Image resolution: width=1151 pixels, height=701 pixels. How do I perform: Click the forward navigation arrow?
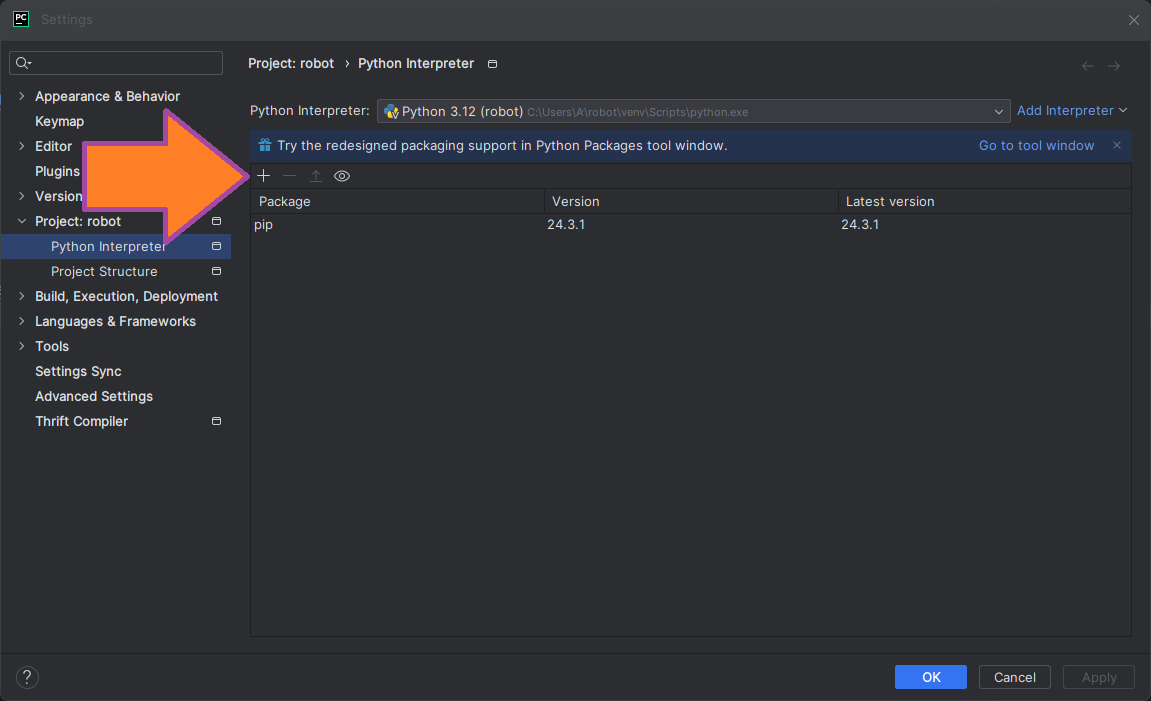pyautogui.click(x=1114, y=66)
